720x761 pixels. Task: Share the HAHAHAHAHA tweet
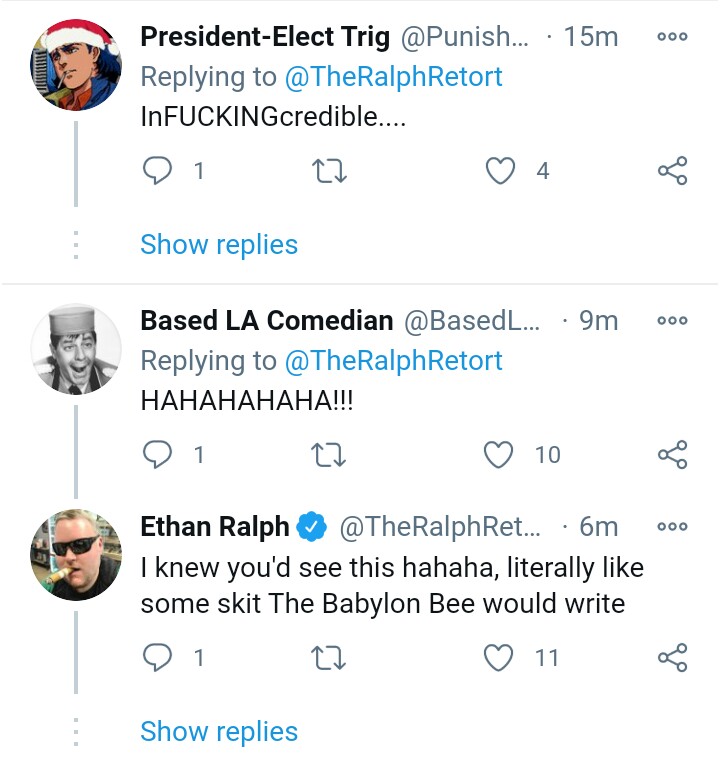pyautogui.click(x=673, y=454)
